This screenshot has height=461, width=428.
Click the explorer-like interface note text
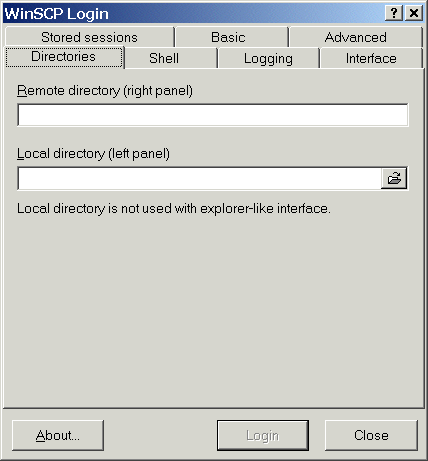coord(174,209)
